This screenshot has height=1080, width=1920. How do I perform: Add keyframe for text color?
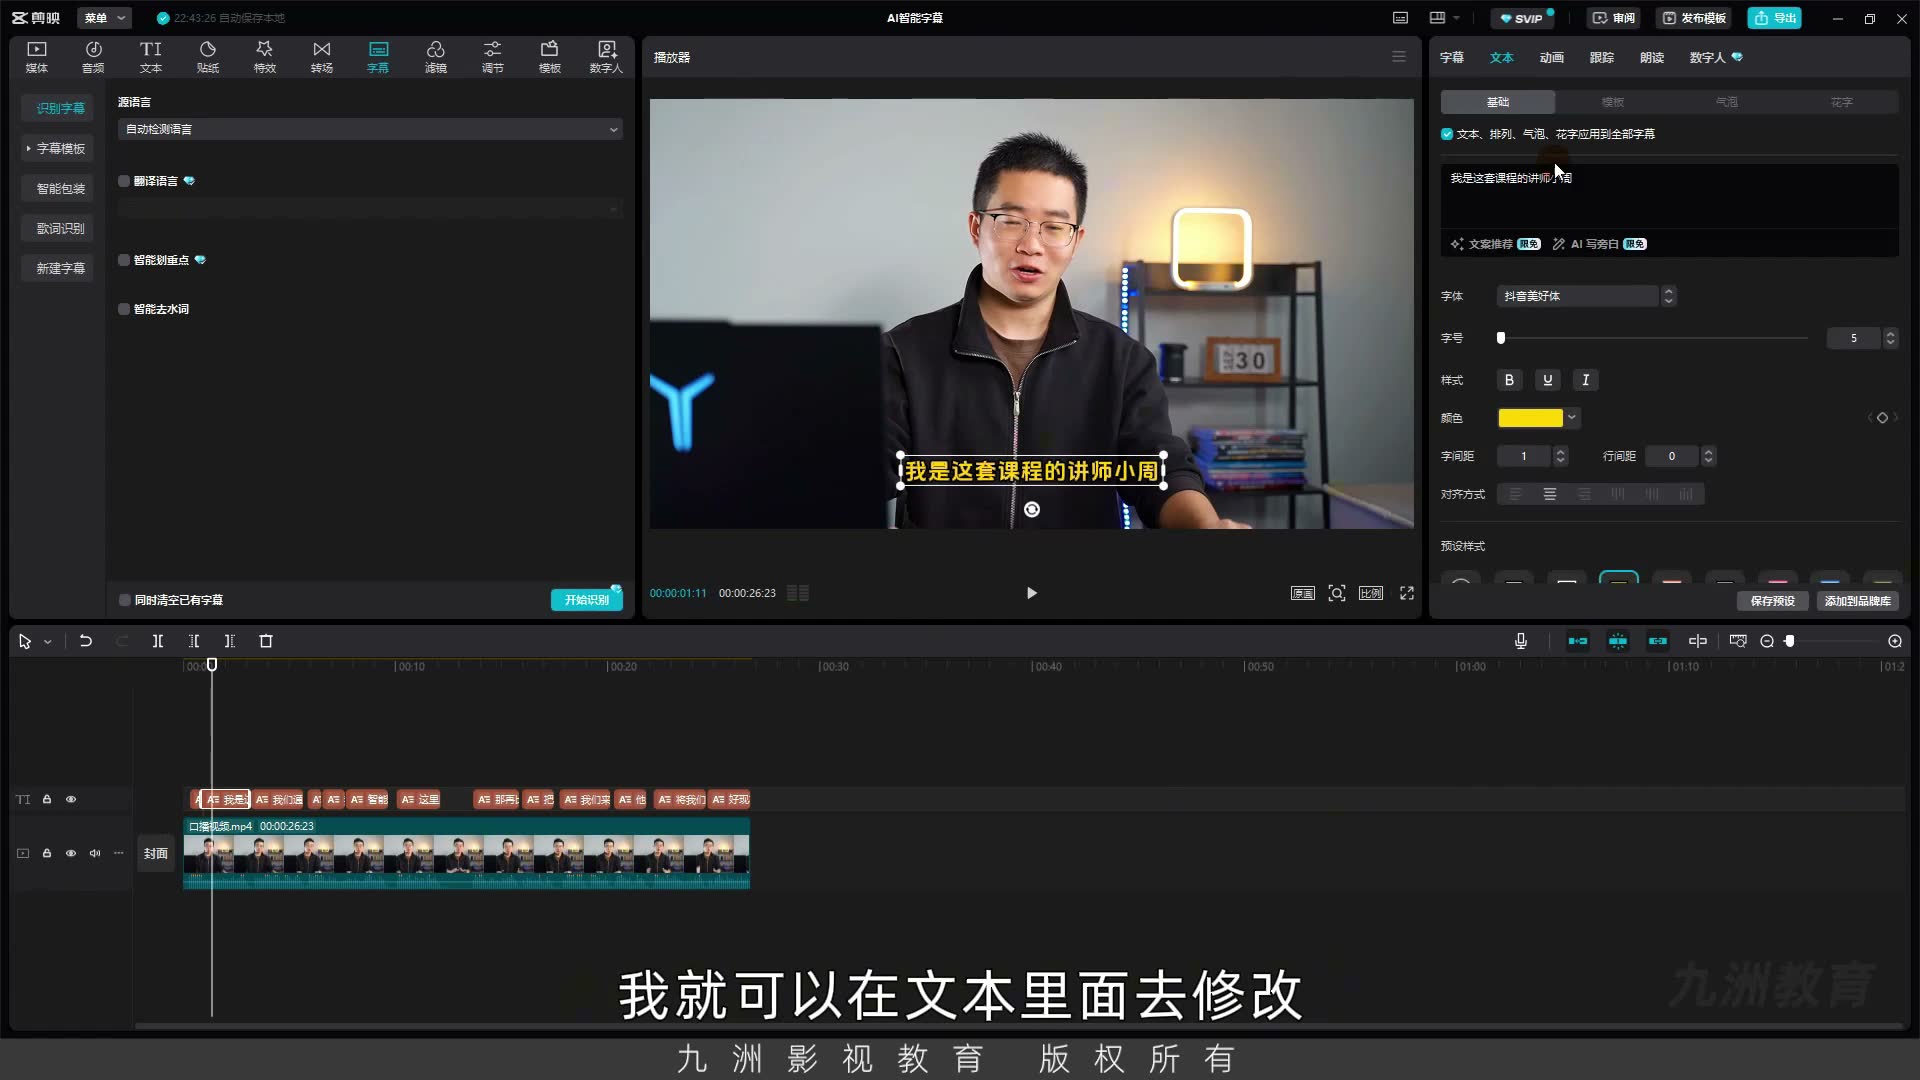pos(1882,418)
